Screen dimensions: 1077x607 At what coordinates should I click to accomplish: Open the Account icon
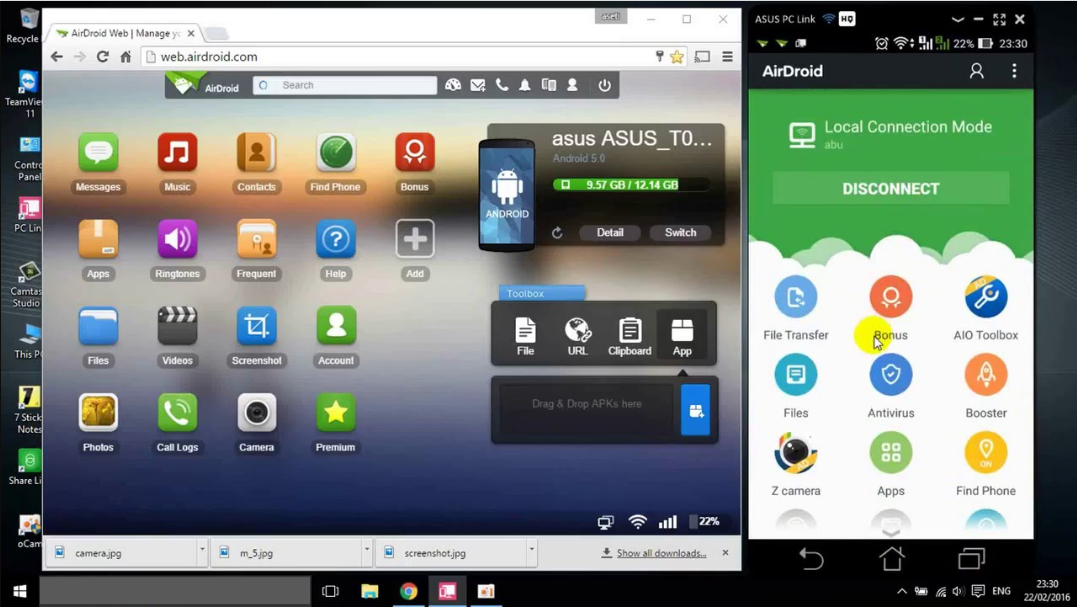click(x=335, y=326)
